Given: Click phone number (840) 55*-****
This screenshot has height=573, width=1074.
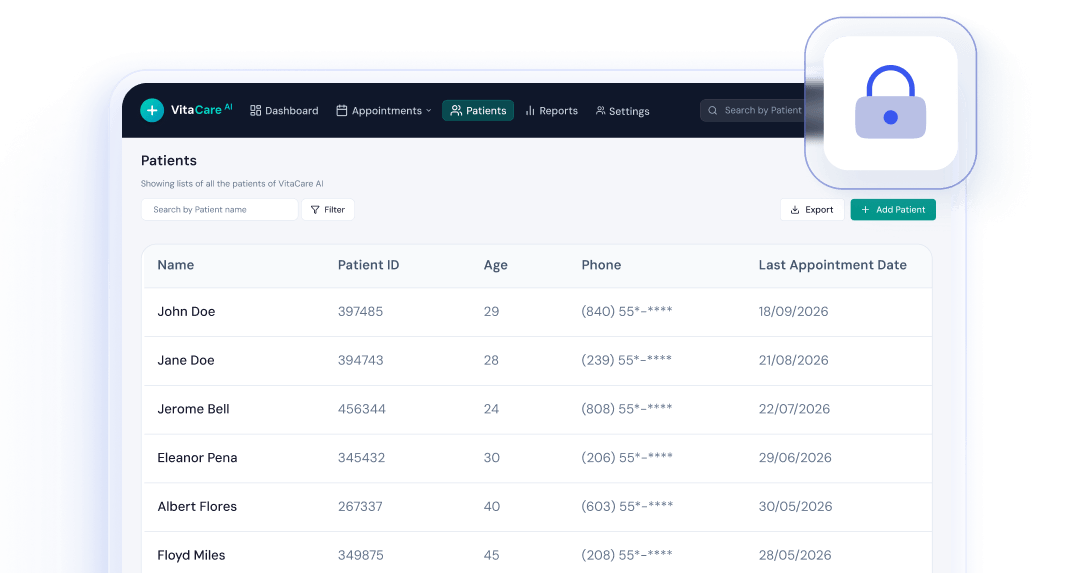Looking at the screenshot, I should point(627,311).
